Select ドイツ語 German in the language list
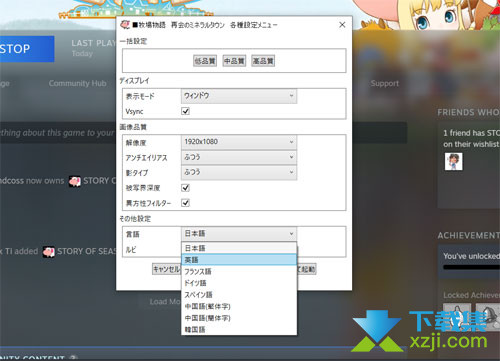Viewport: 500px width, 361px height. click(x=239, y=283)
